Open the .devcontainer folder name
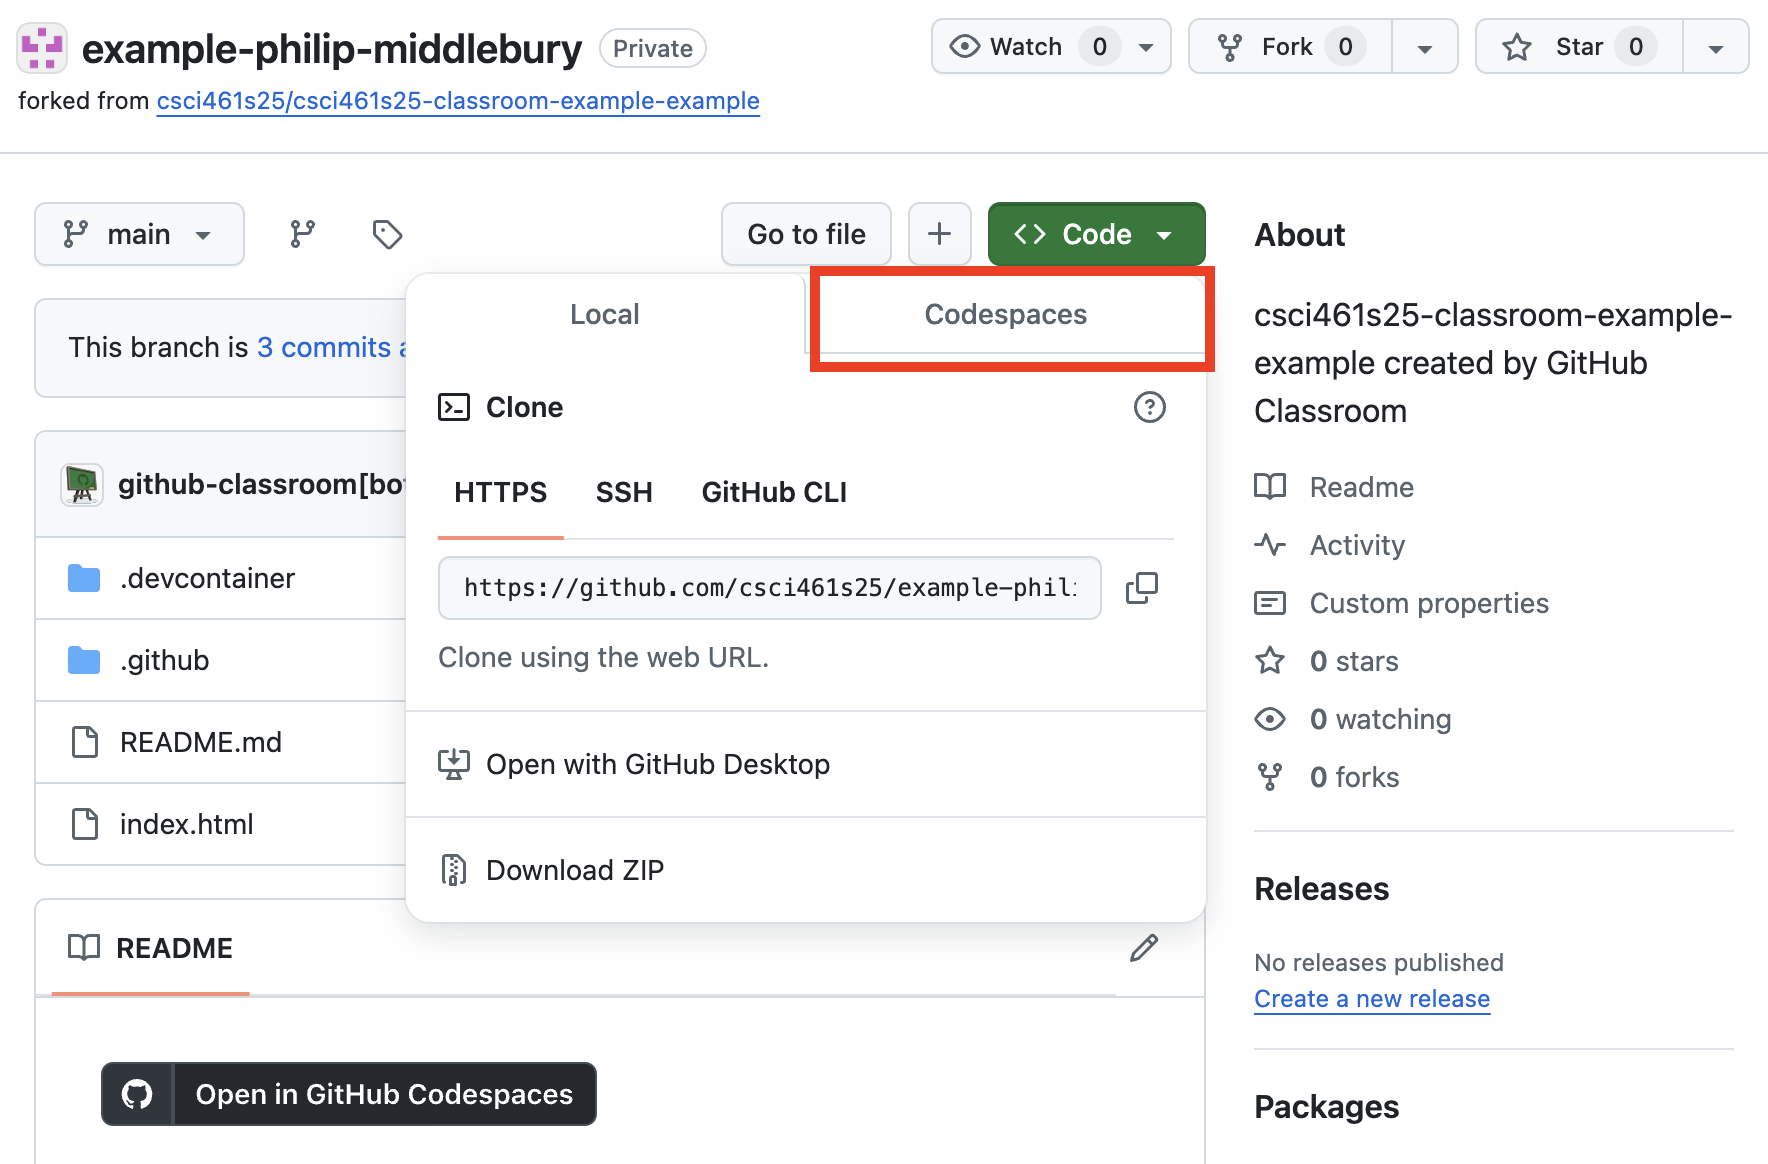The width and height of the screenshot is (1768, 1164). pyautogui.click(x=207, y=578)
